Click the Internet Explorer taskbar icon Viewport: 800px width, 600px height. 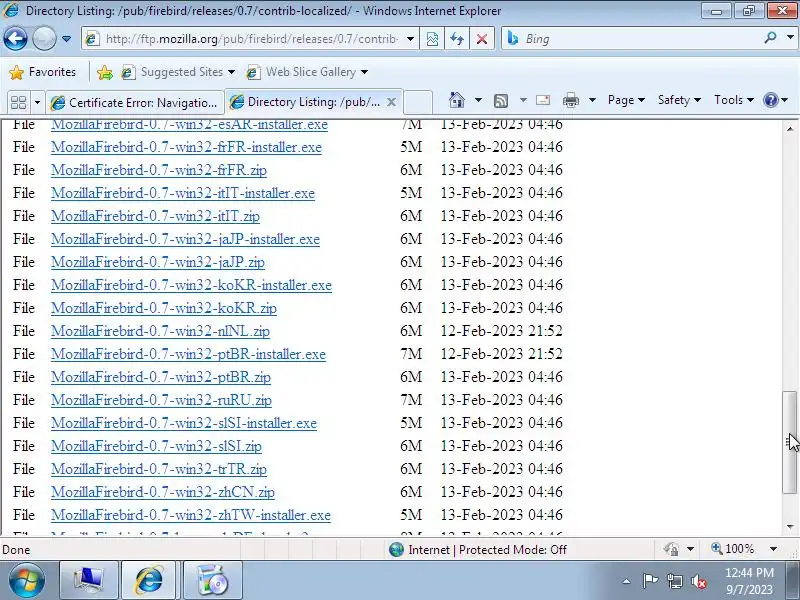[x=148, y=580]
